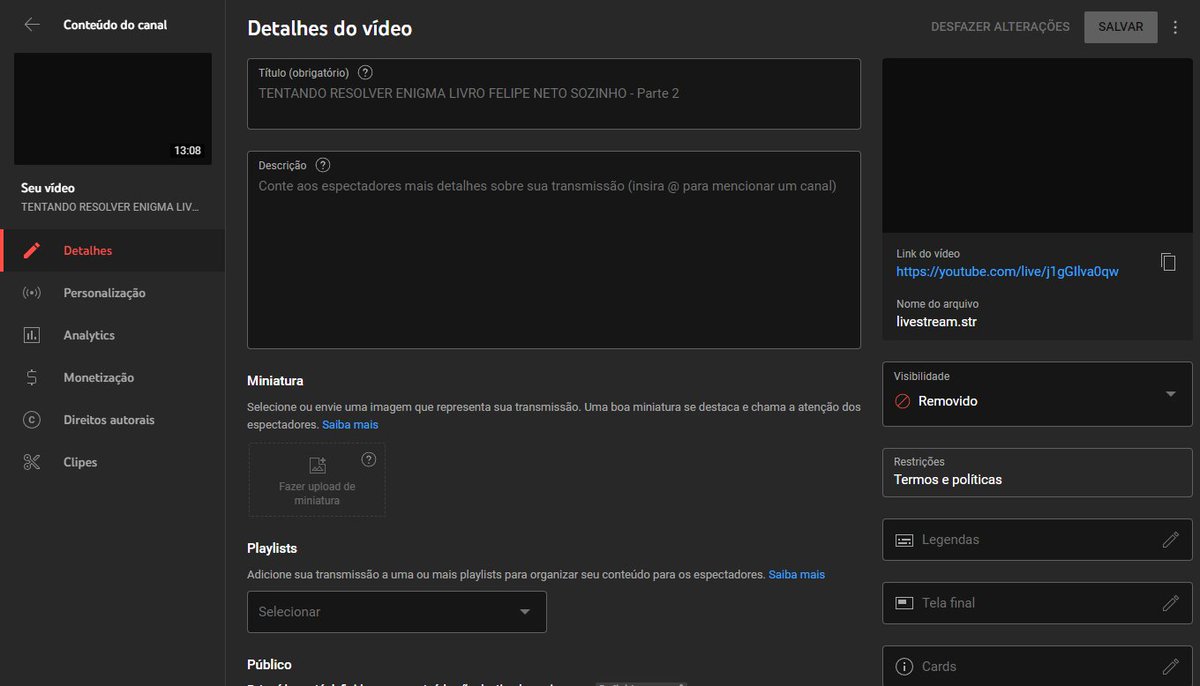This screenshot has height=686, width=1200.
Task: Open the help icon beside Título
Action: (365, 72)
